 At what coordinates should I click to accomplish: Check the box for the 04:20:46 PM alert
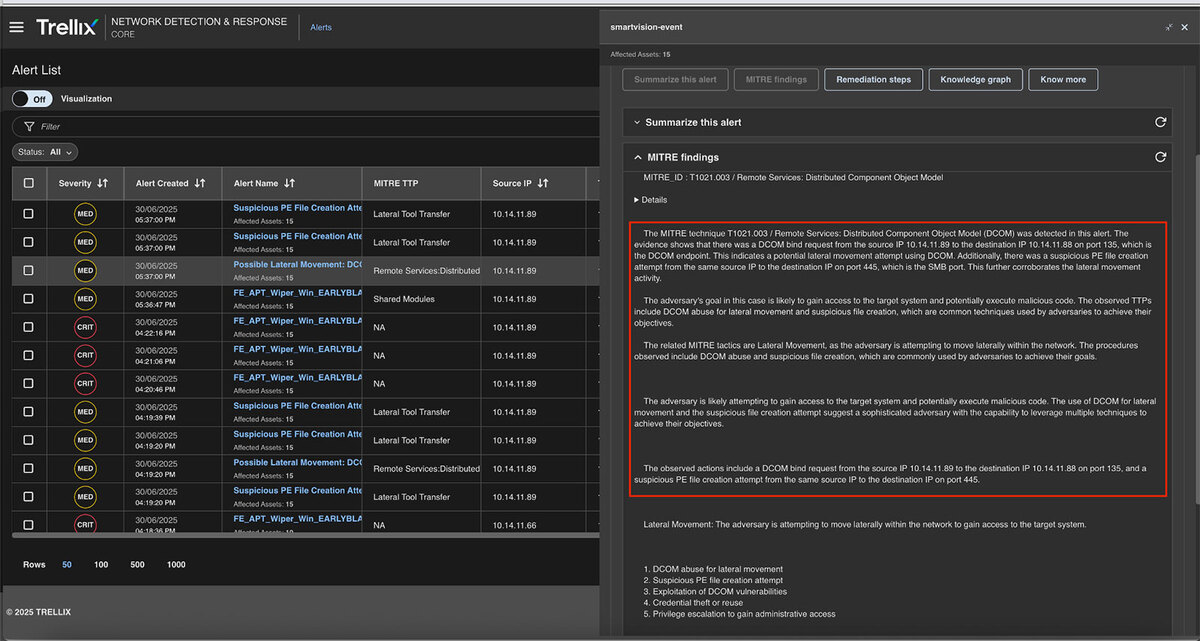(28, 383)
